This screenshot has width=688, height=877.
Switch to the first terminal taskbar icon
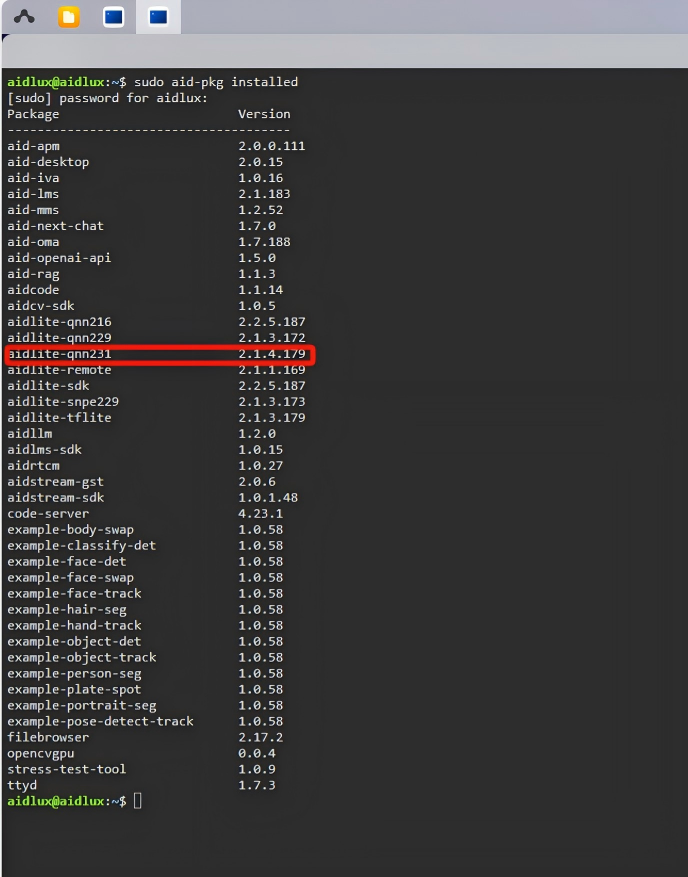coord(114,17)
